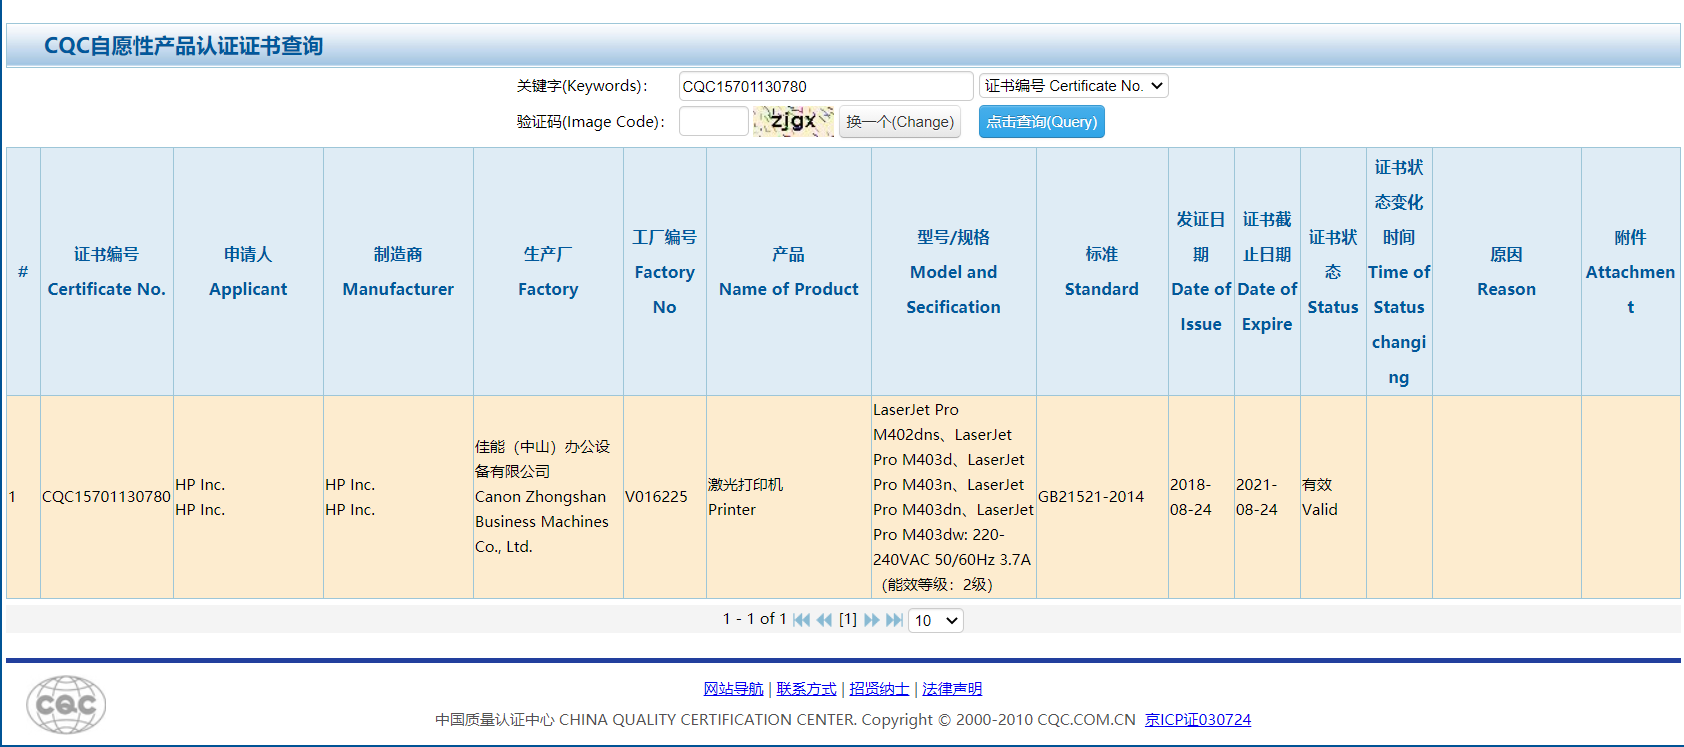Go to first page pagination icon
Screen dimensions: 1684x747
tap(801, 620)
